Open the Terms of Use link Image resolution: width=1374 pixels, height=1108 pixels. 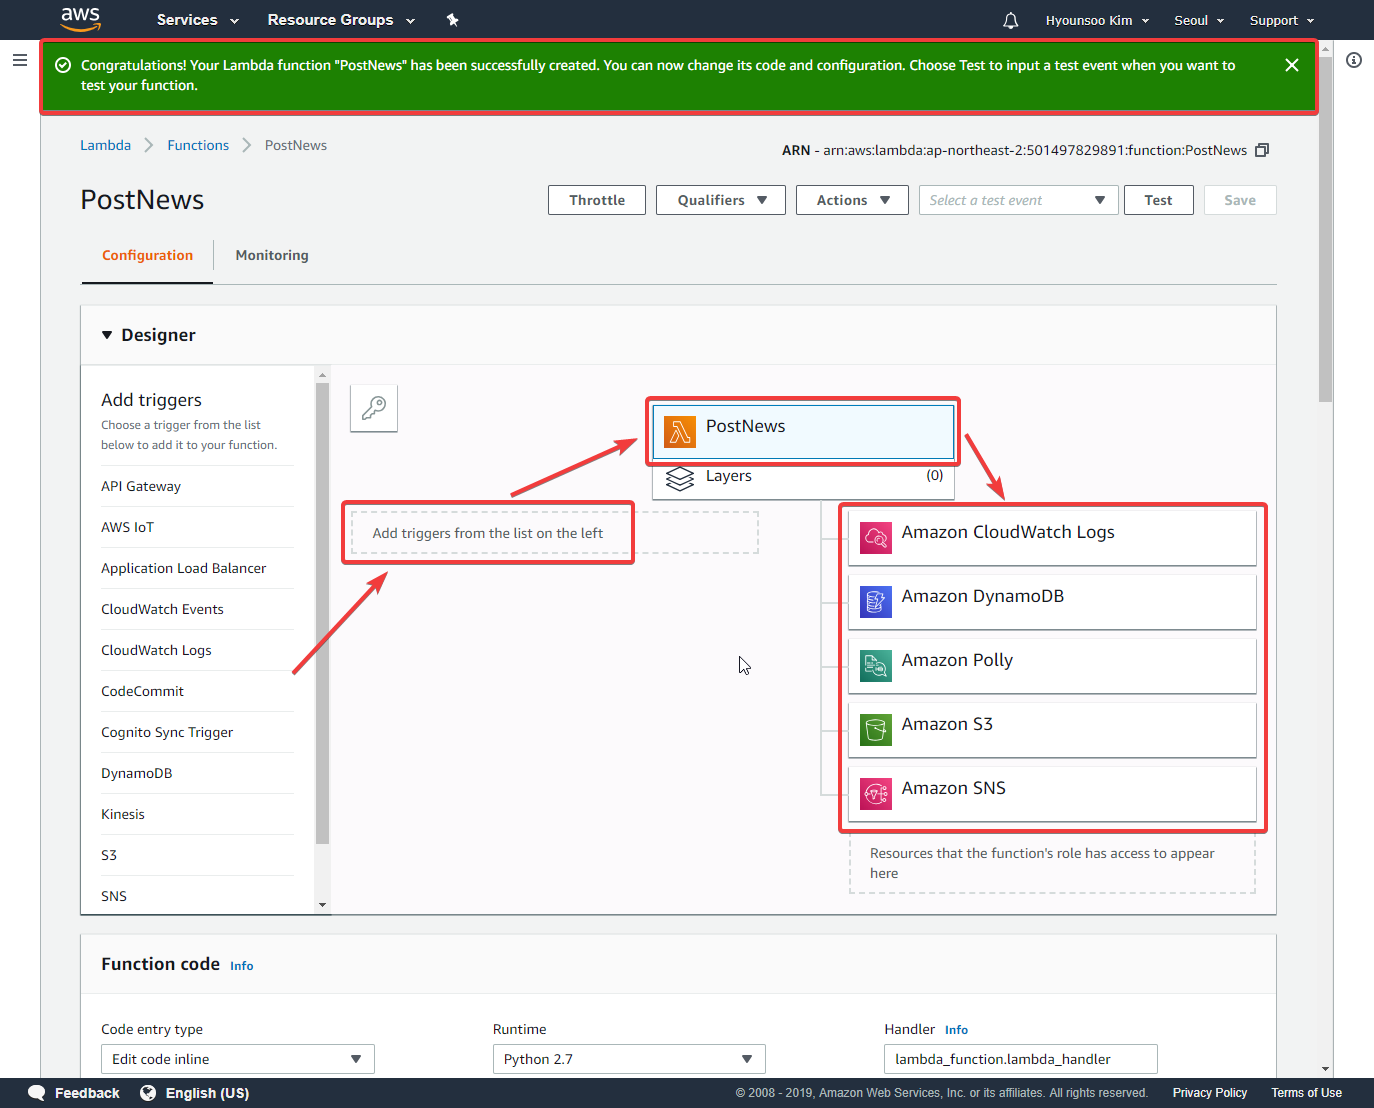(x=1306, y=1093)
